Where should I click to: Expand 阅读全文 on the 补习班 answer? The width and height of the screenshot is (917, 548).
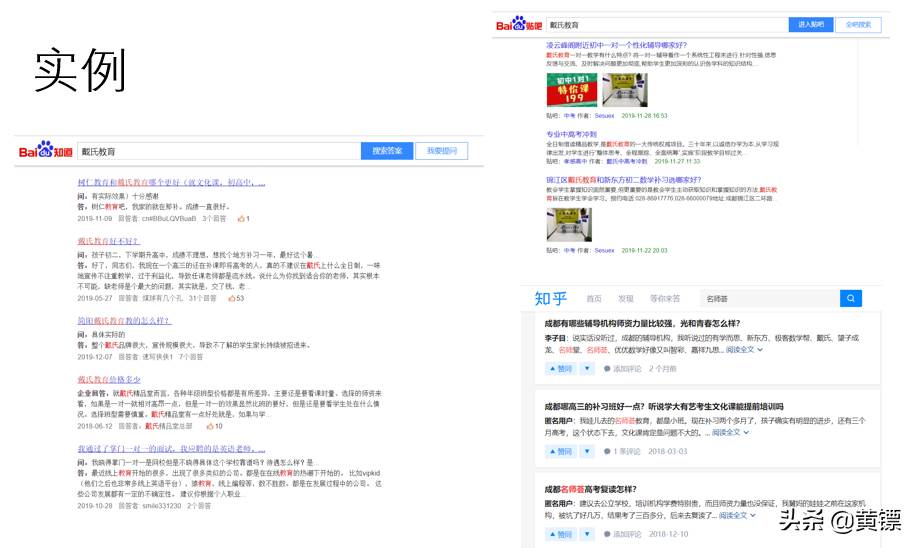click(x=730, y=433)
